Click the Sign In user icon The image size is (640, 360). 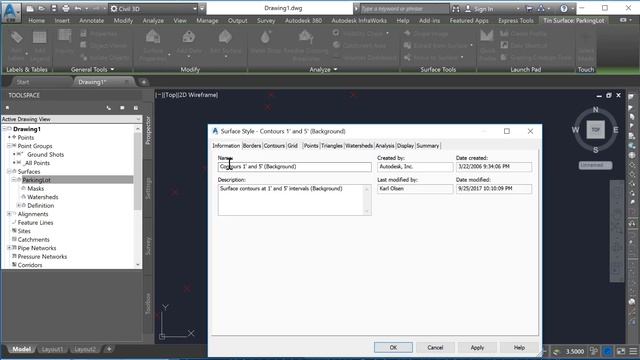tap(468, 8)
